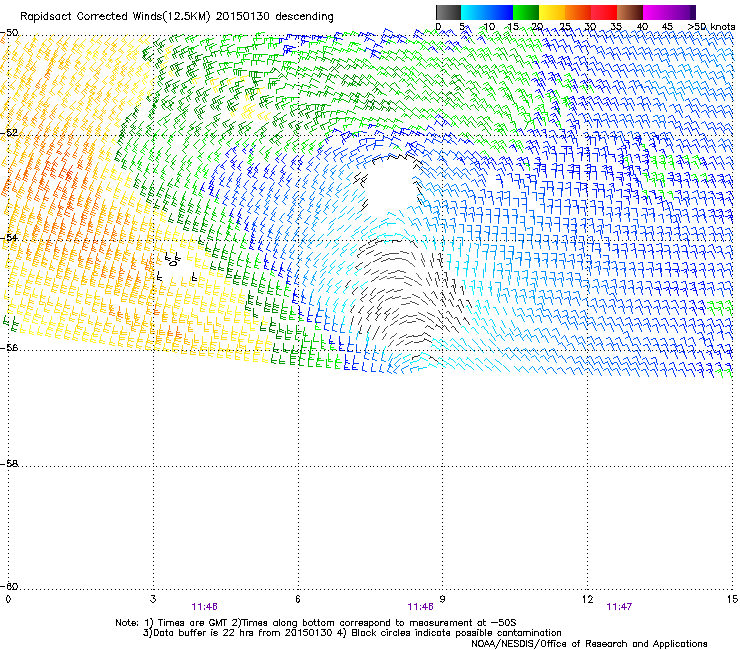Click the '11:48' time stamp just left of longitude 9
The image size is (740, 650).
[420, 607]
